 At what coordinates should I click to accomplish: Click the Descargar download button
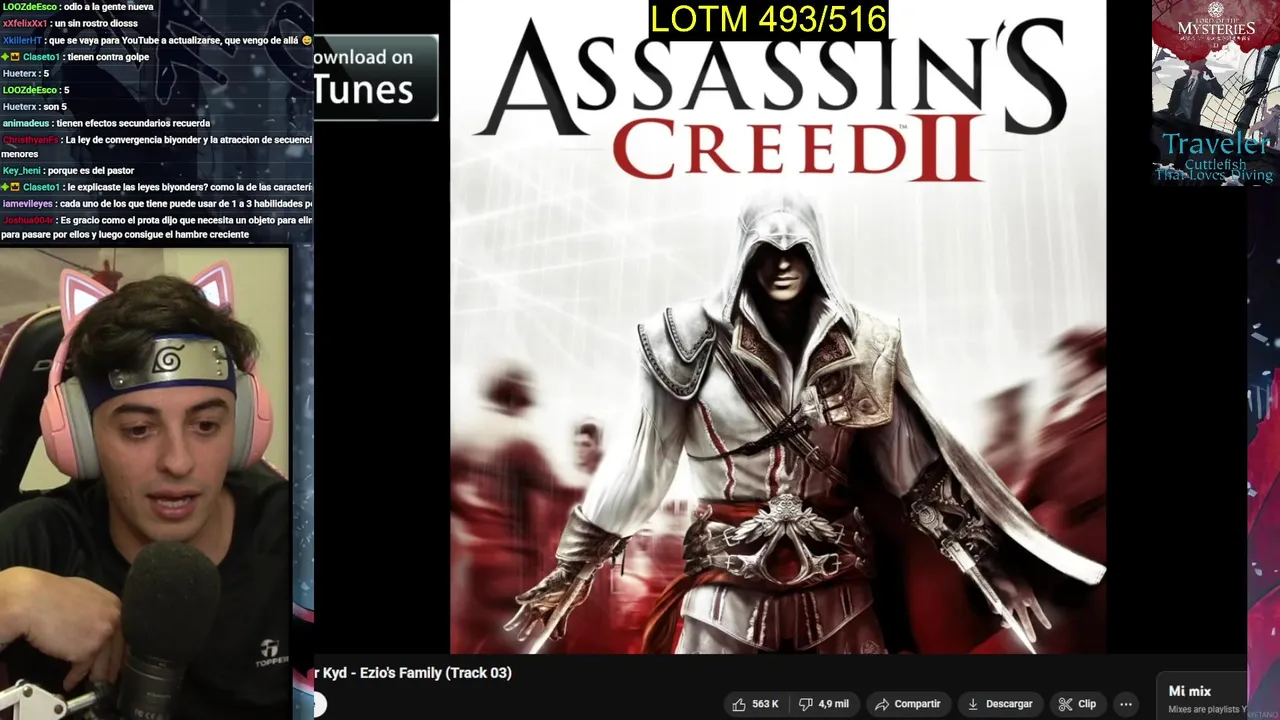click(x=999, y=704)
